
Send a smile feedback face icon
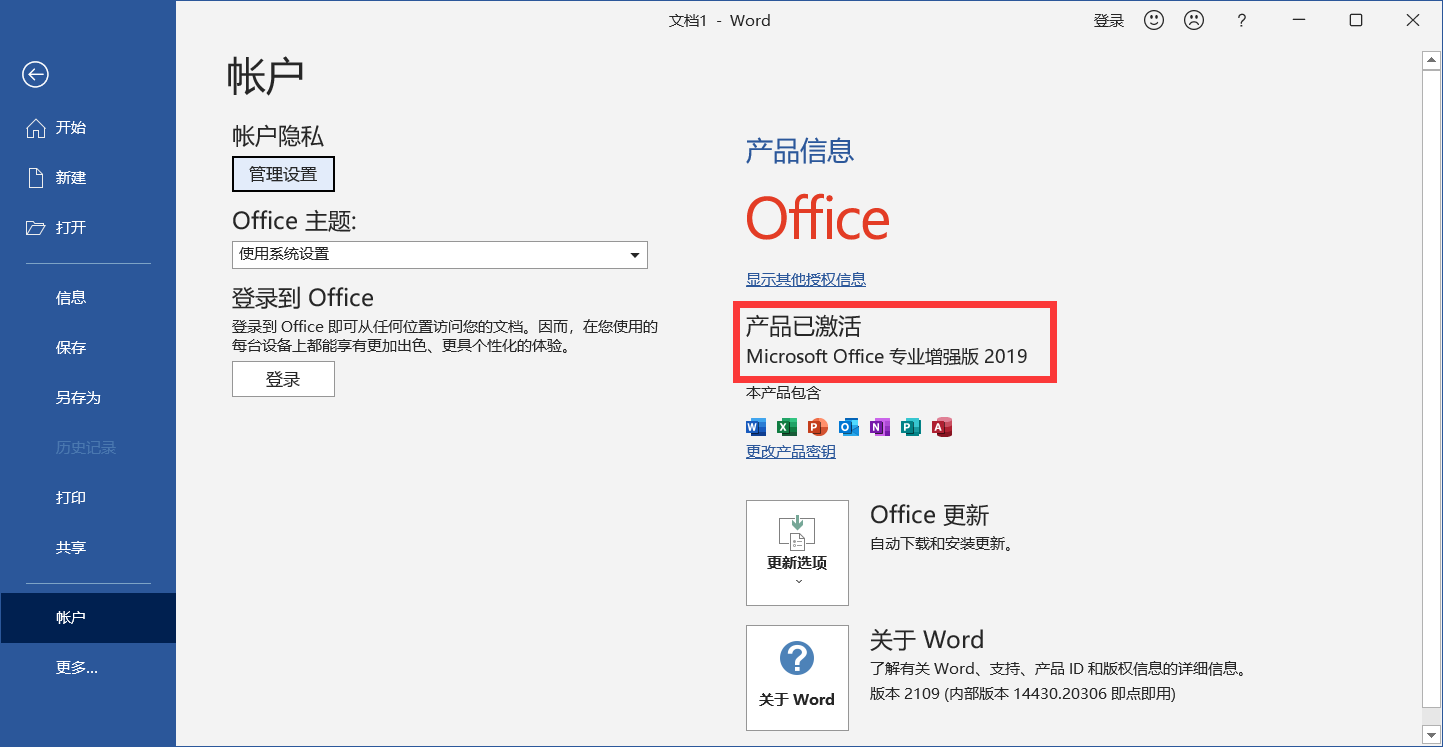coord(1154,20)
